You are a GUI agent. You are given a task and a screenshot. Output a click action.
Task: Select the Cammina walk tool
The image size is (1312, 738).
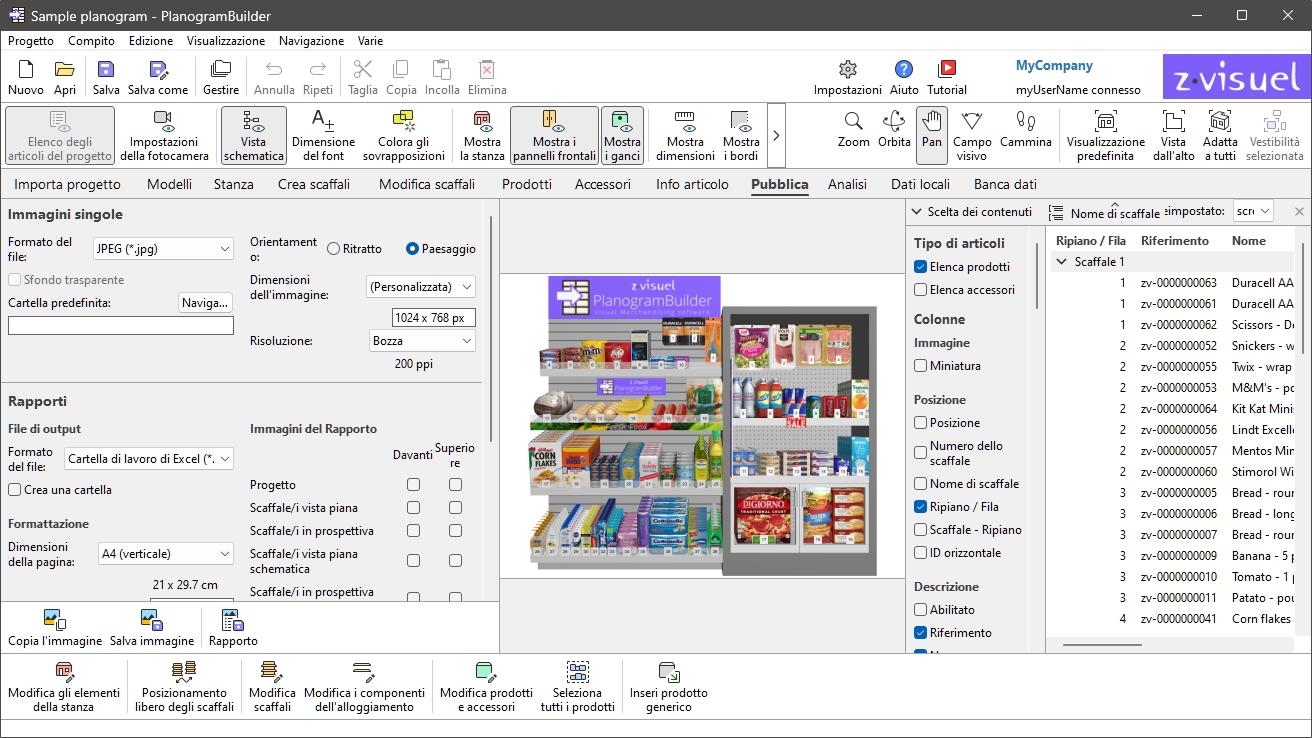[1026, 130]
